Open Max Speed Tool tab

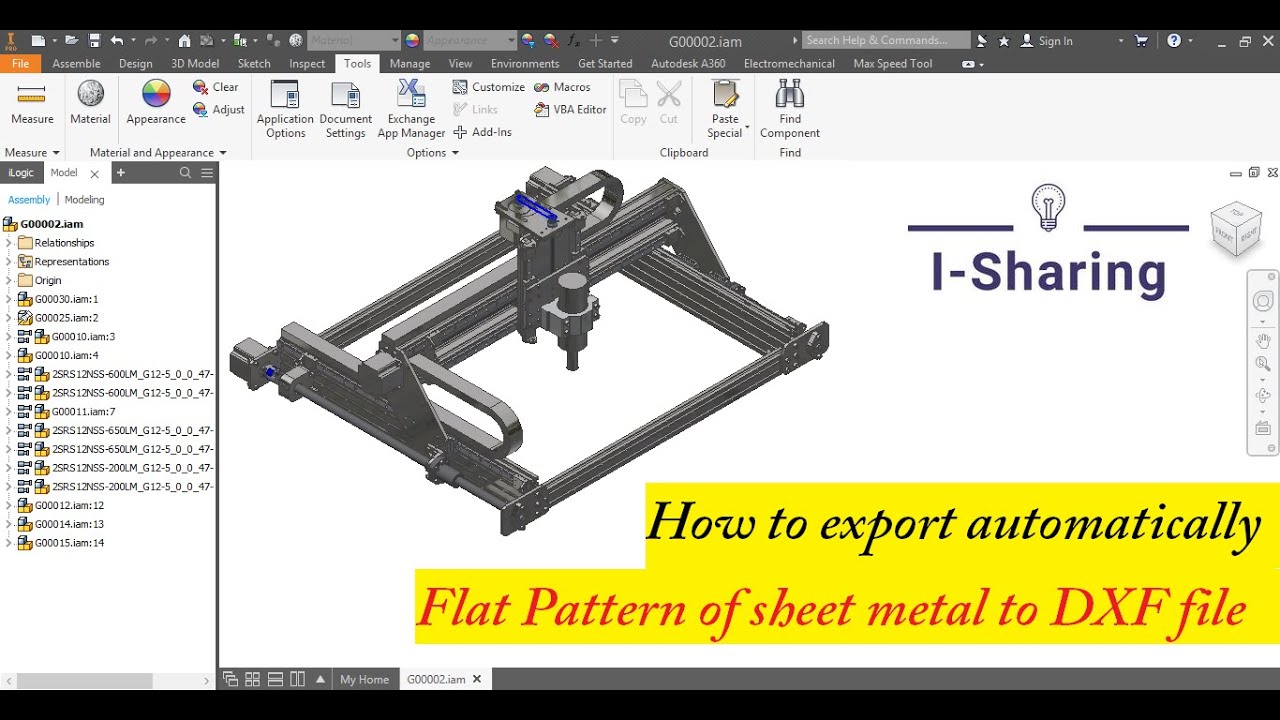tap(893, 63)
